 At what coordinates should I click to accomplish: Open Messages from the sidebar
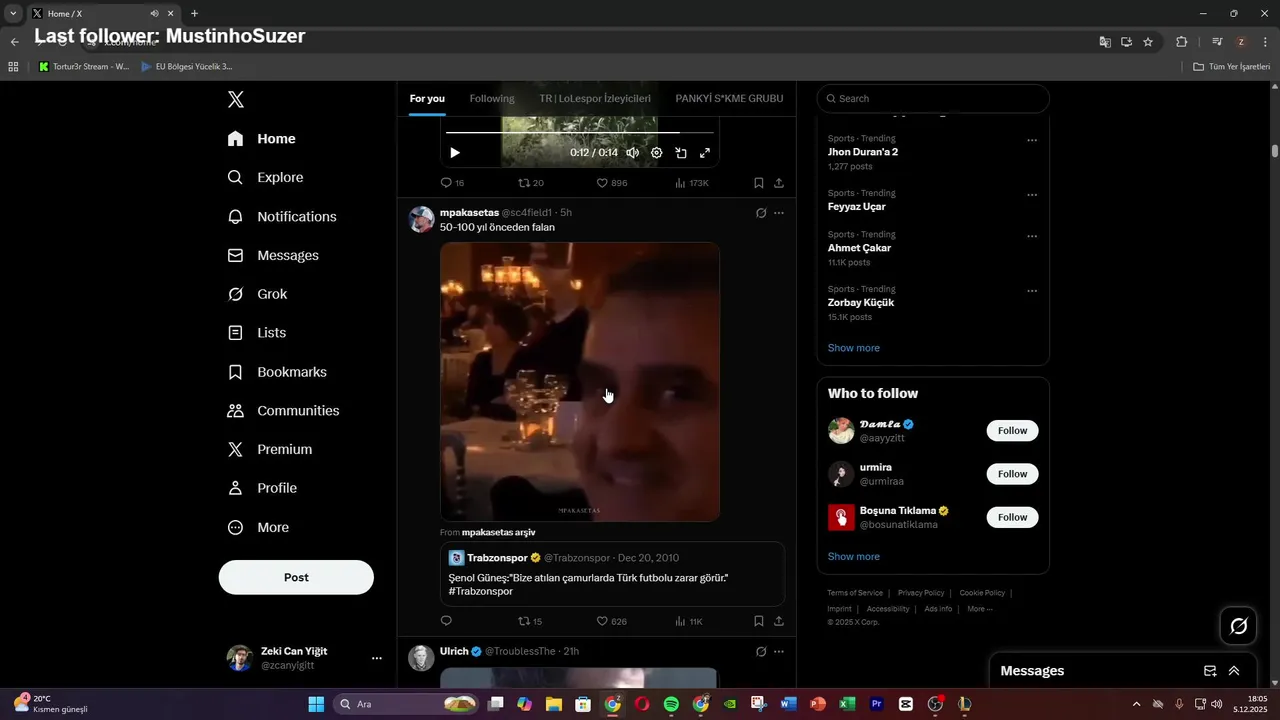273,255
